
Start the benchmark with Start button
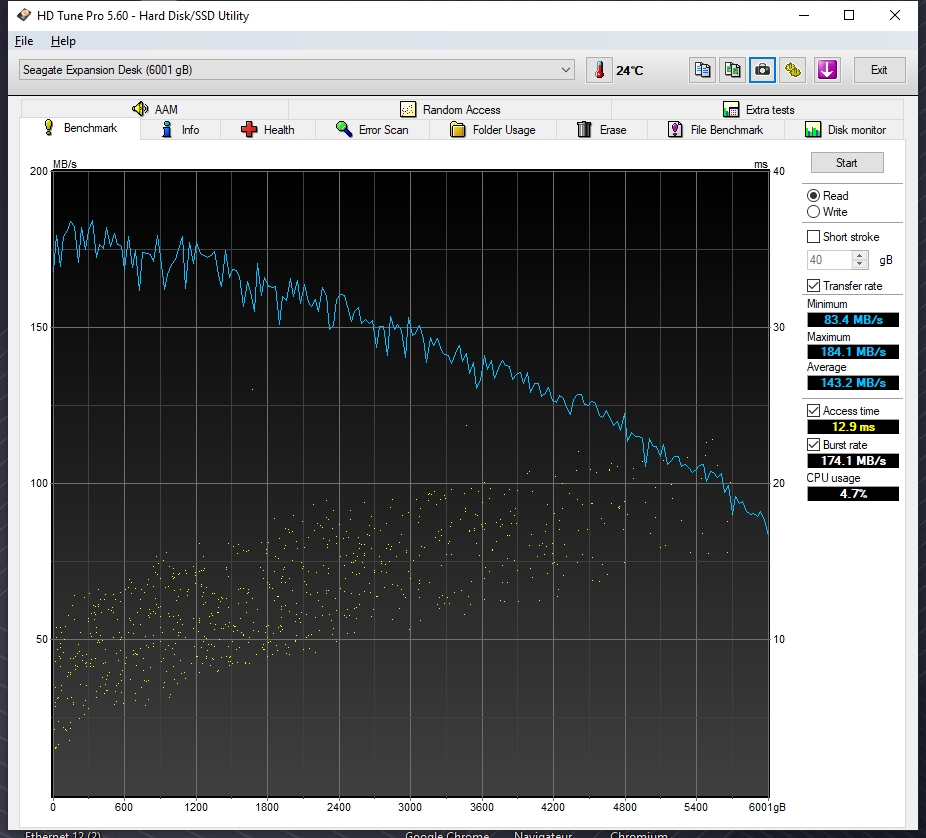click(847, 163)
